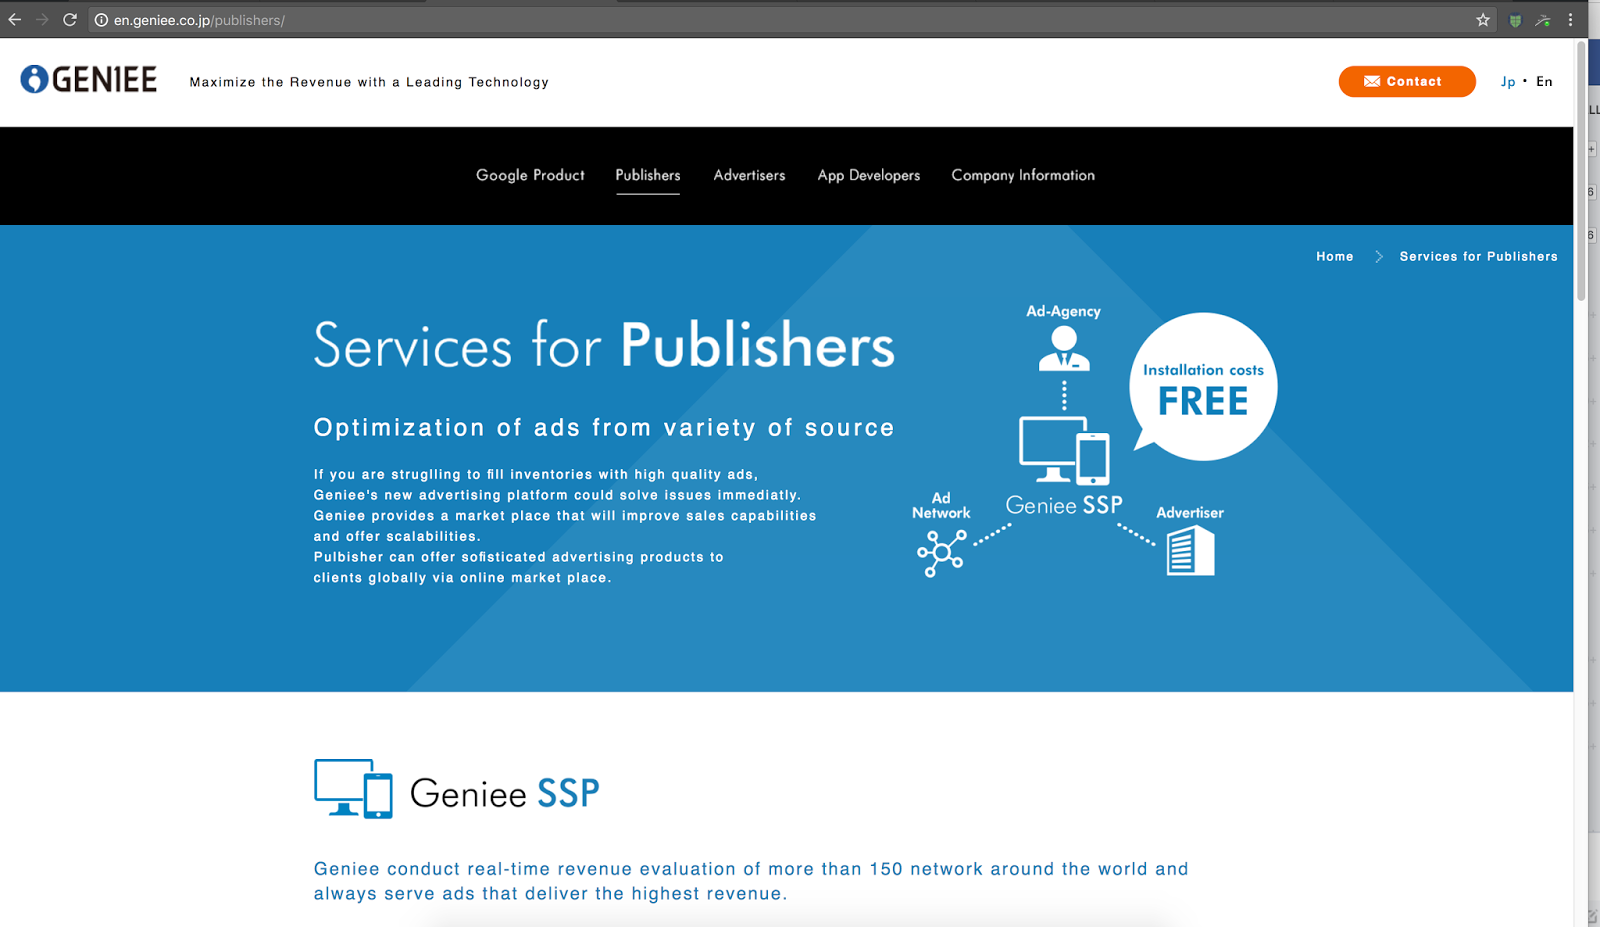The image size is (1600, 927).
Task: Go to Home via breadcrumb
Action: click(x=1334, y=257)
